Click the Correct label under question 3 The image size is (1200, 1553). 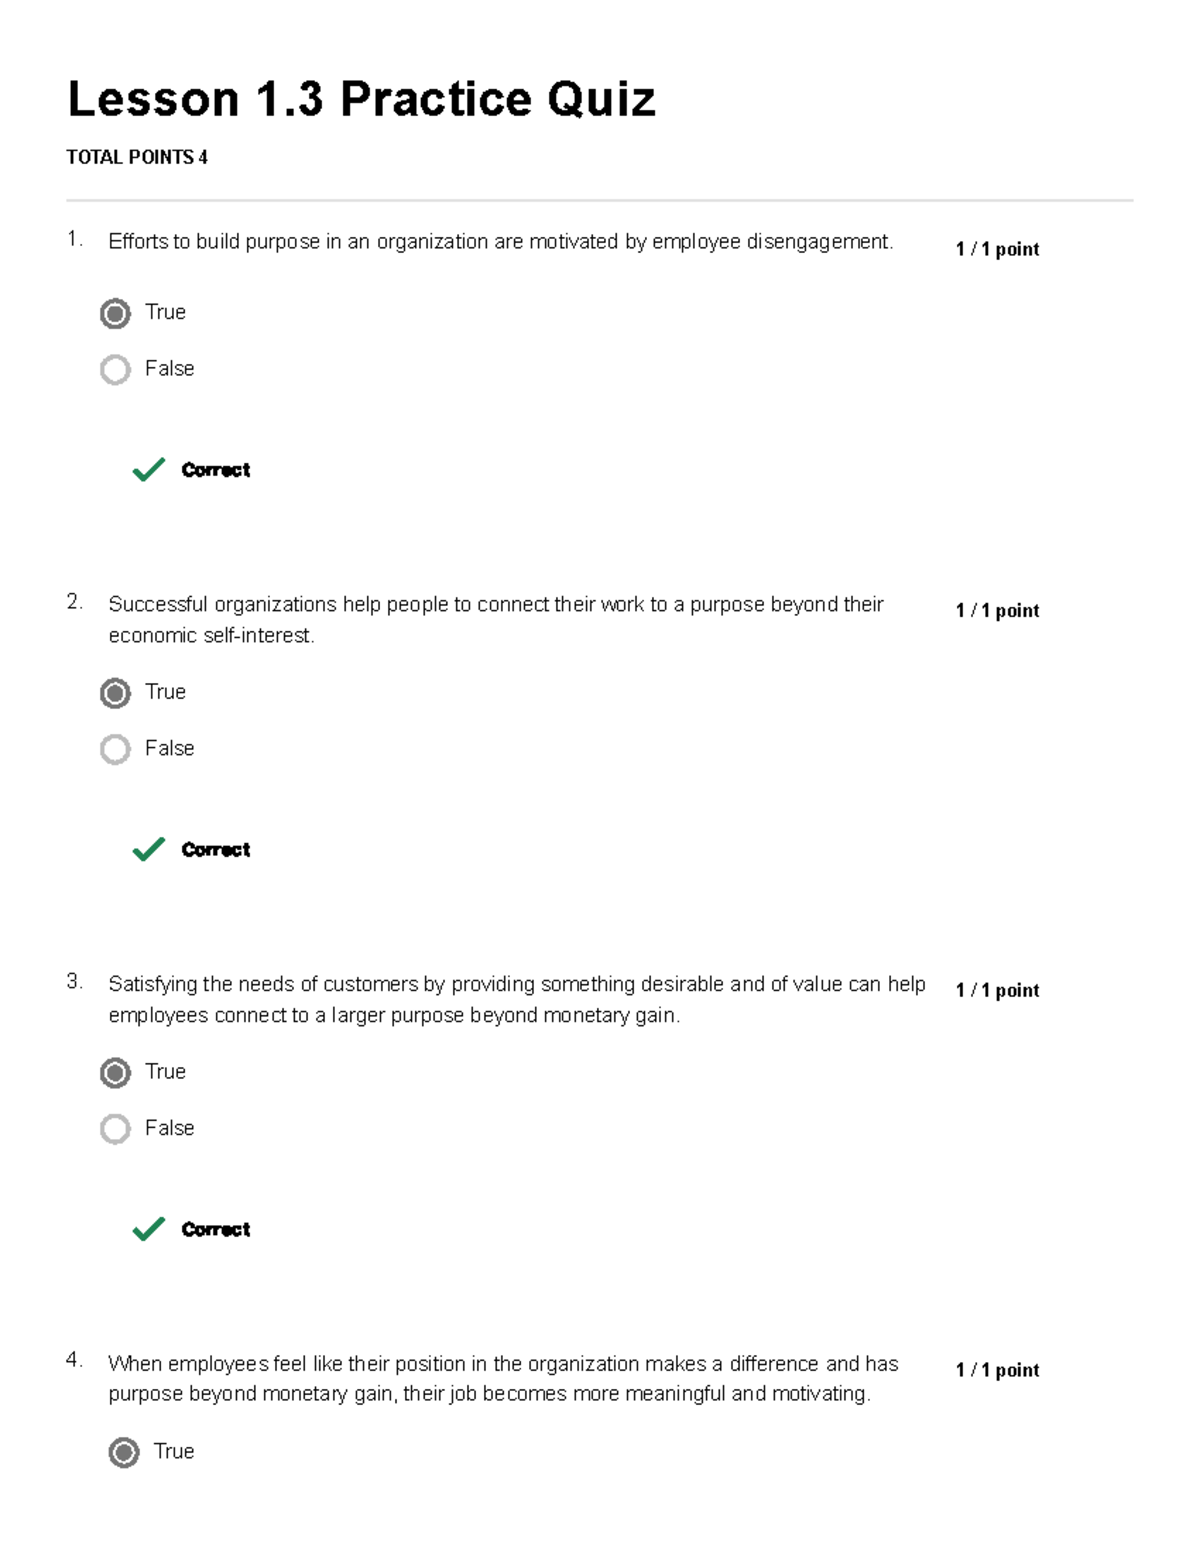214,1229
